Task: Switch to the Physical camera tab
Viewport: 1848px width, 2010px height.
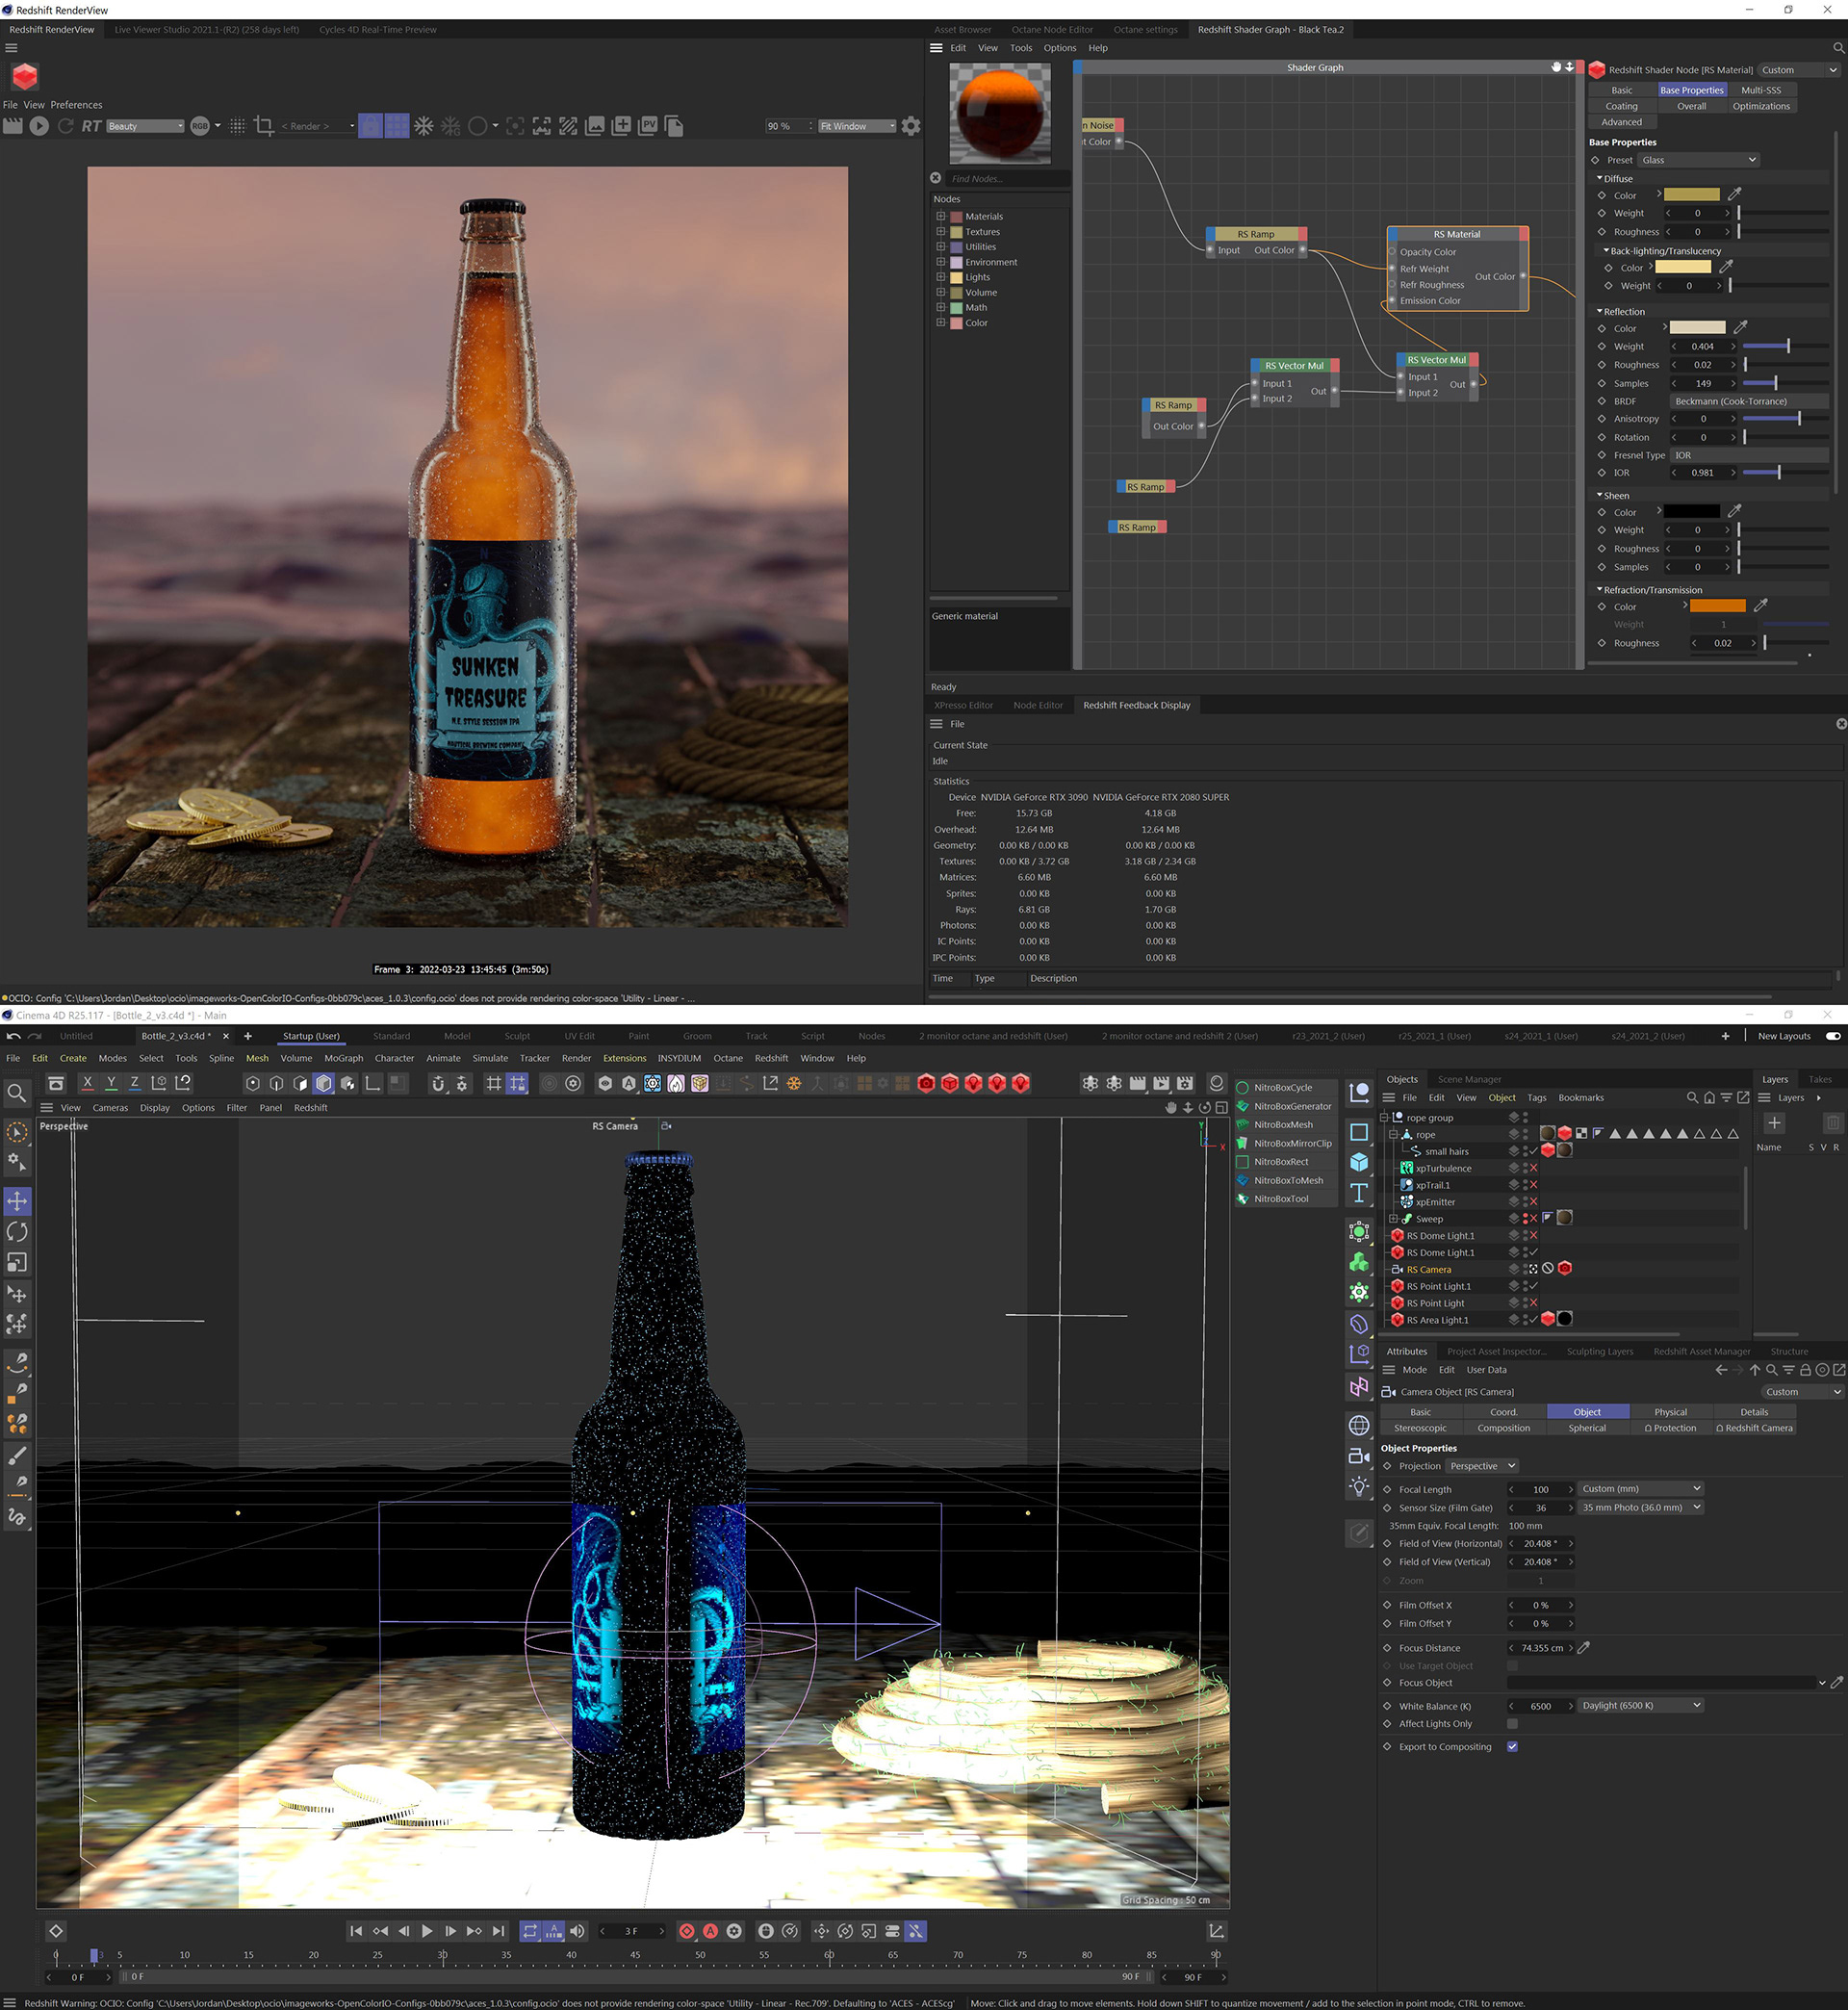Action: pos(1670,1412)
